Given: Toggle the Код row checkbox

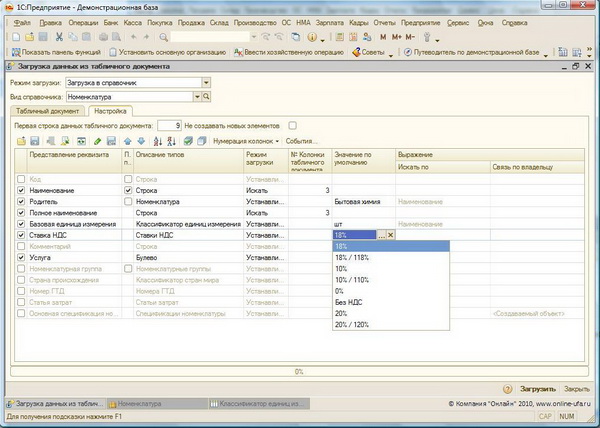Looking at the screenshot, I should coord(21,179).
